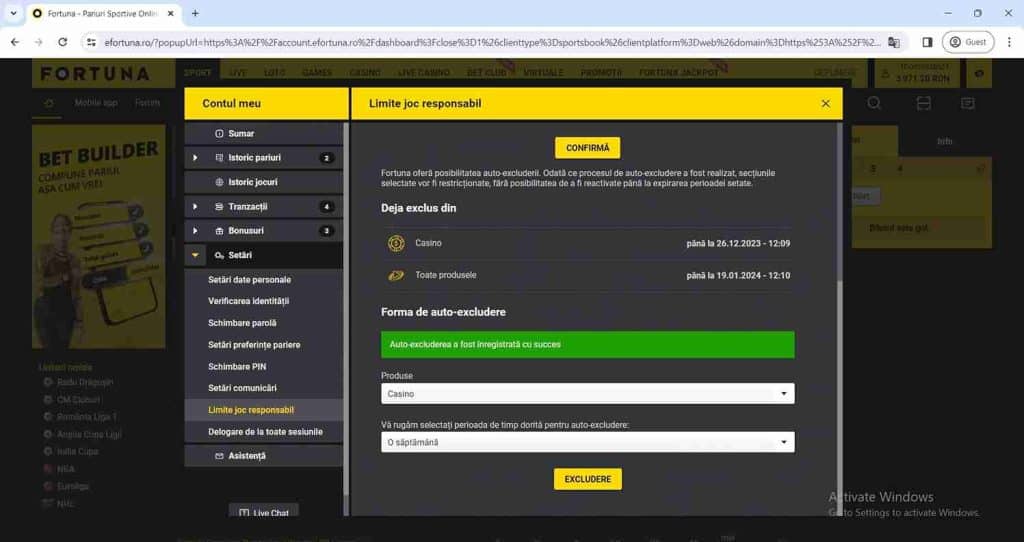
Task: Click the site information icon
Action: click(x=91, y=42)
